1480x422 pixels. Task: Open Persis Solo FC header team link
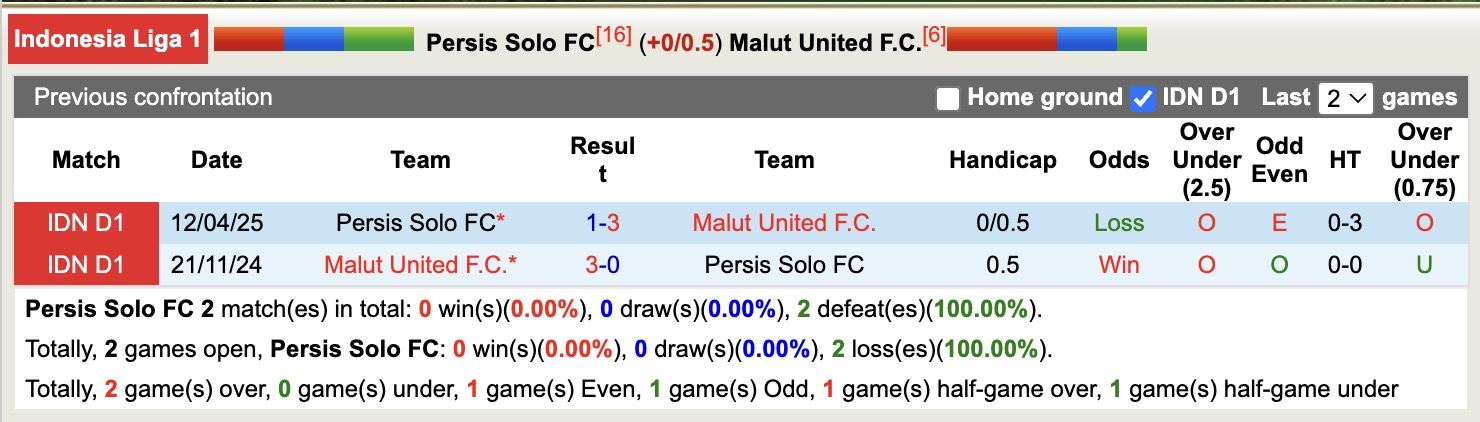click(x=510, y=43)
